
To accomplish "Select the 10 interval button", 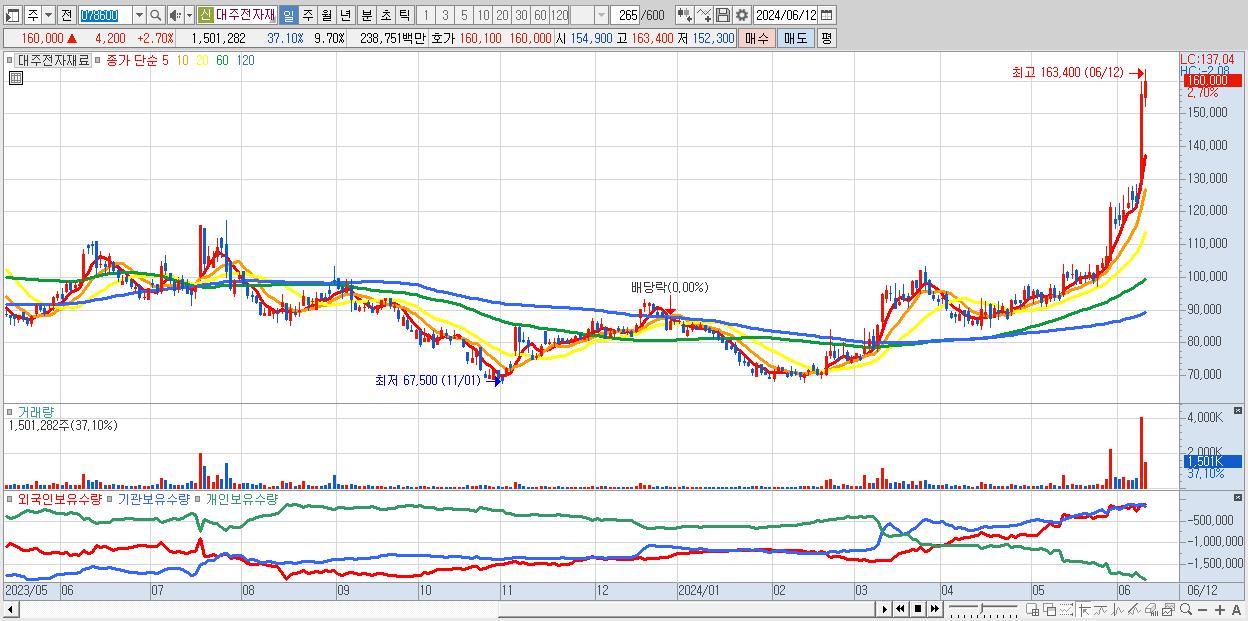I will click(483, 15).
